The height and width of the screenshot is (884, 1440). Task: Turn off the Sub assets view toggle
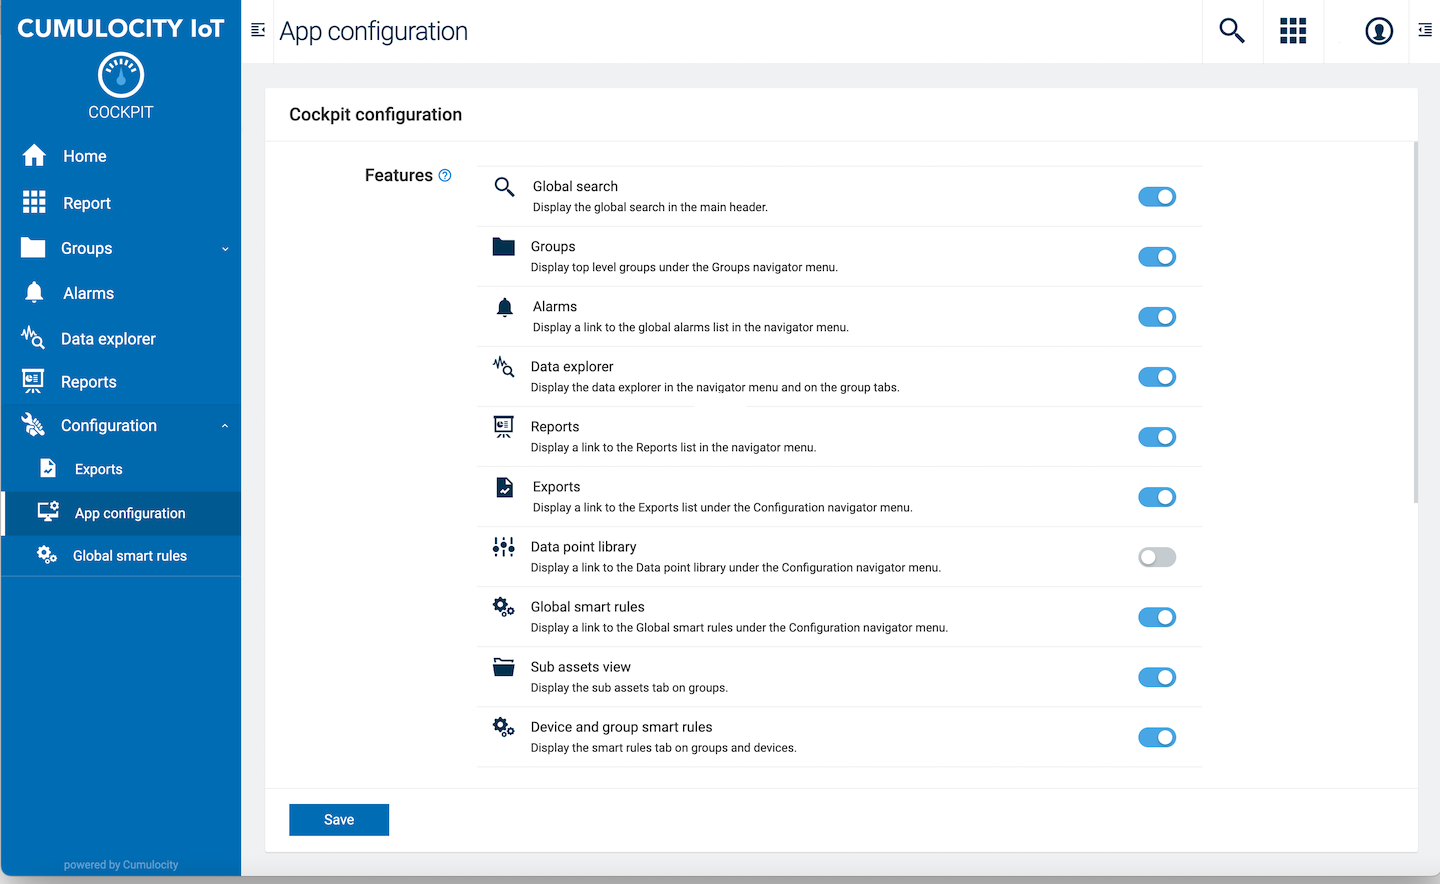point(1157,677)
